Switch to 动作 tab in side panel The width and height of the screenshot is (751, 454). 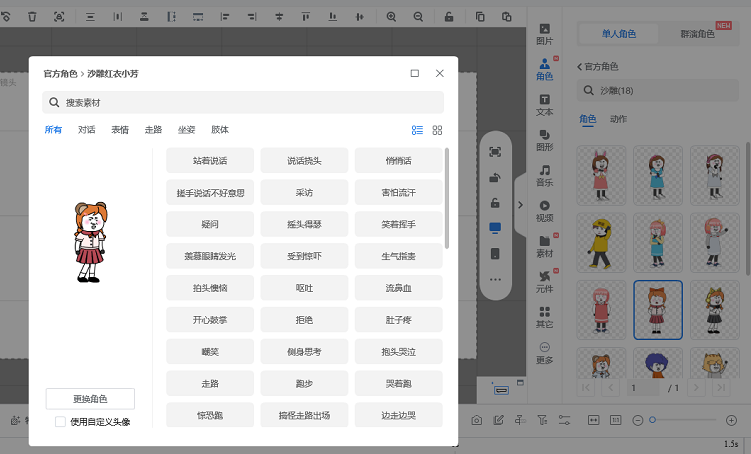pyautogui.click(x=618, y=119)
